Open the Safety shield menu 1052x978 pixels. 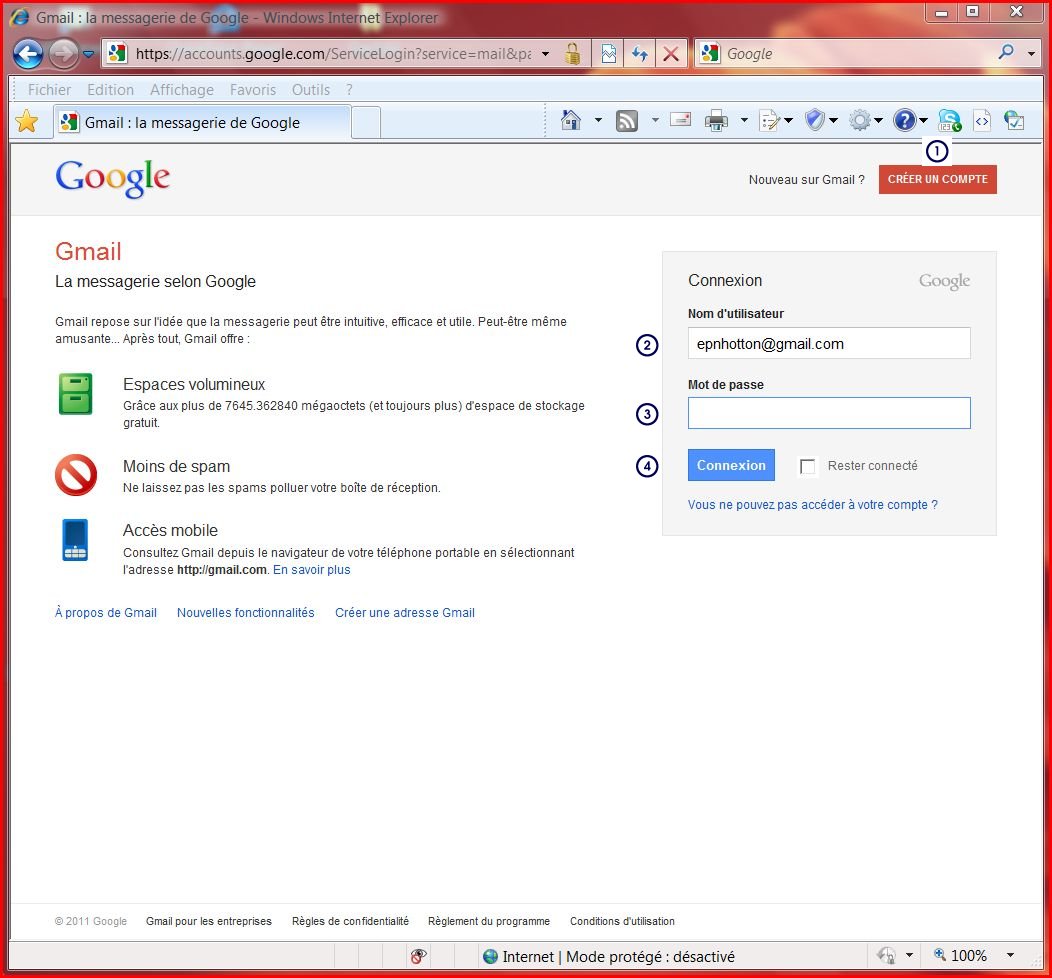[x=822, y=121]
